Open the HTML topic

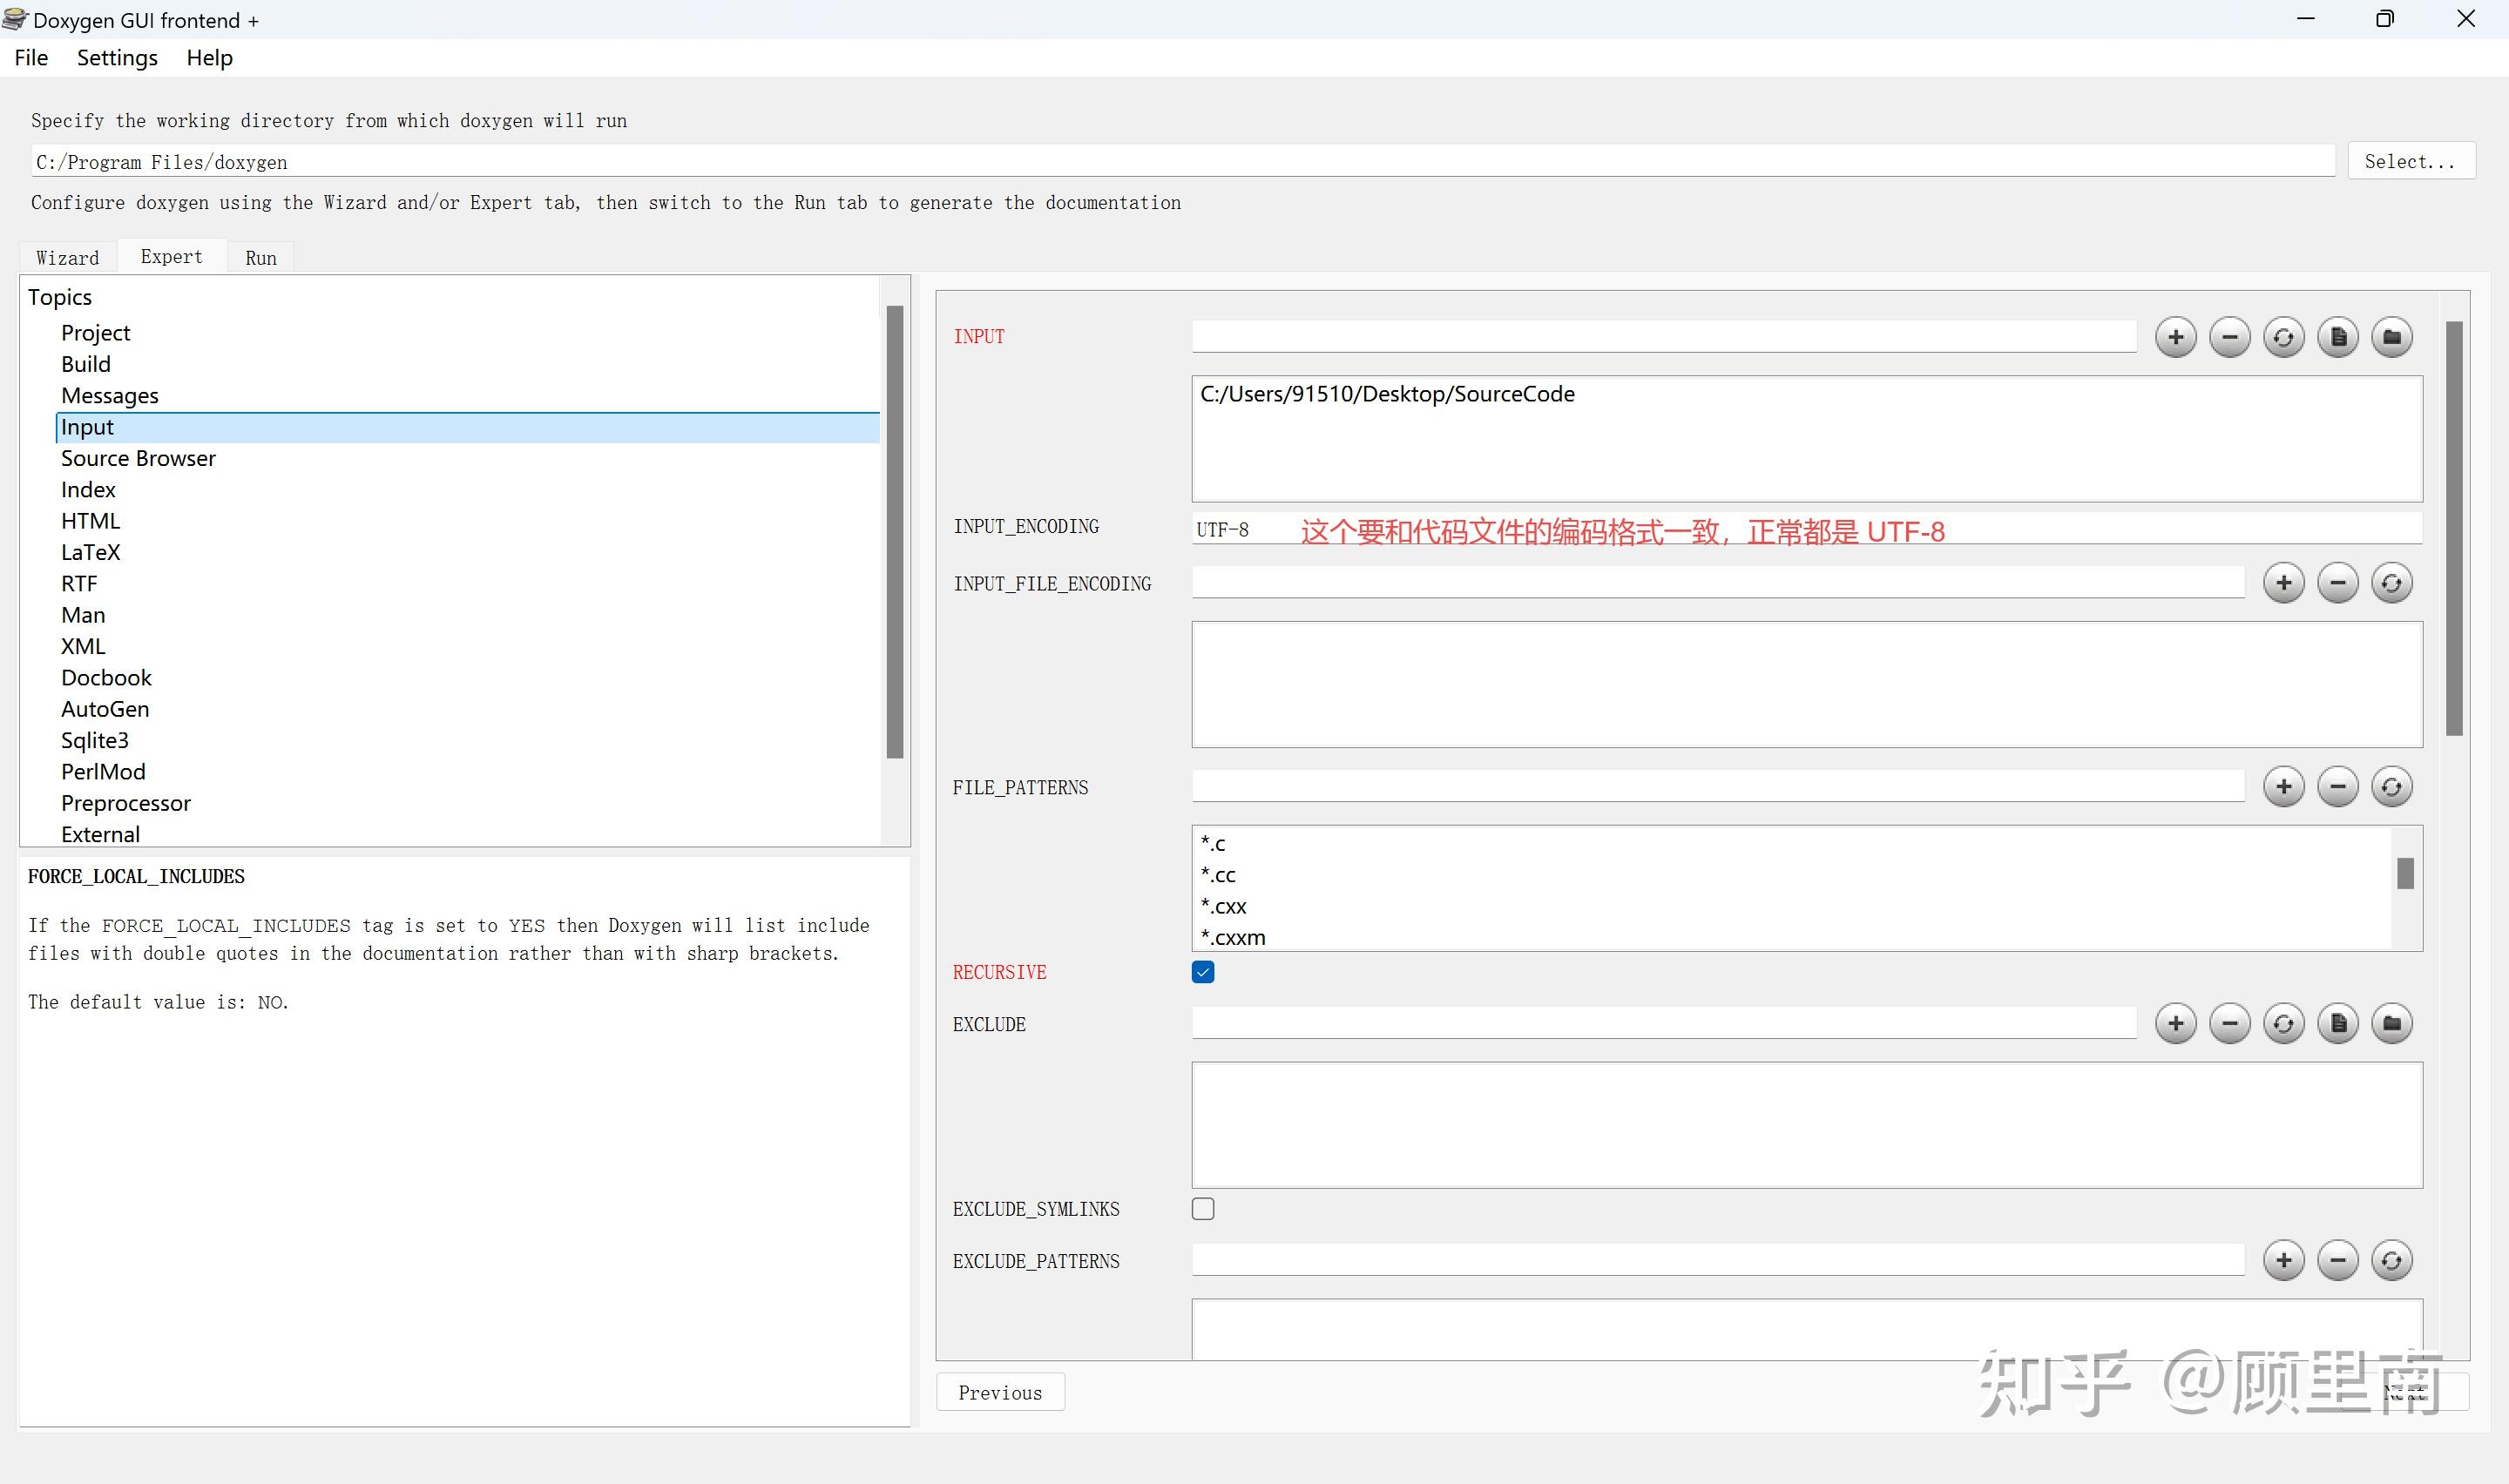click(x=90, y=521)
